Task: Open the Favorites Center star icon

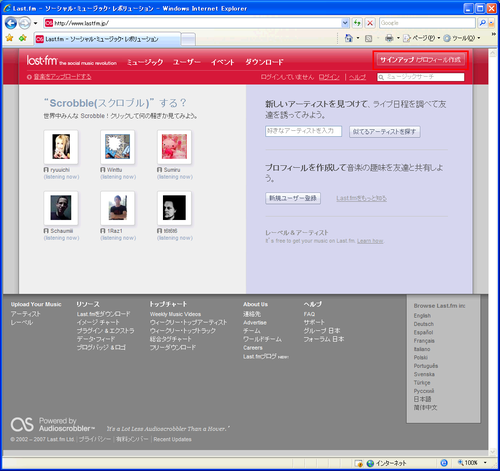Action: tap(9, 38)
